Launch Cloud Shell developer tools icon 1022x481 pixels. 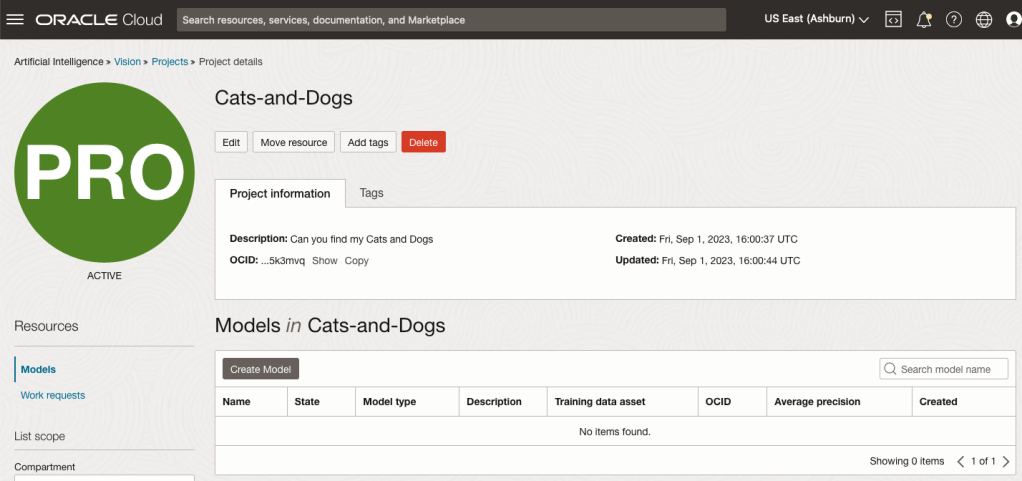pyautogui.click(x=894, y=20)
